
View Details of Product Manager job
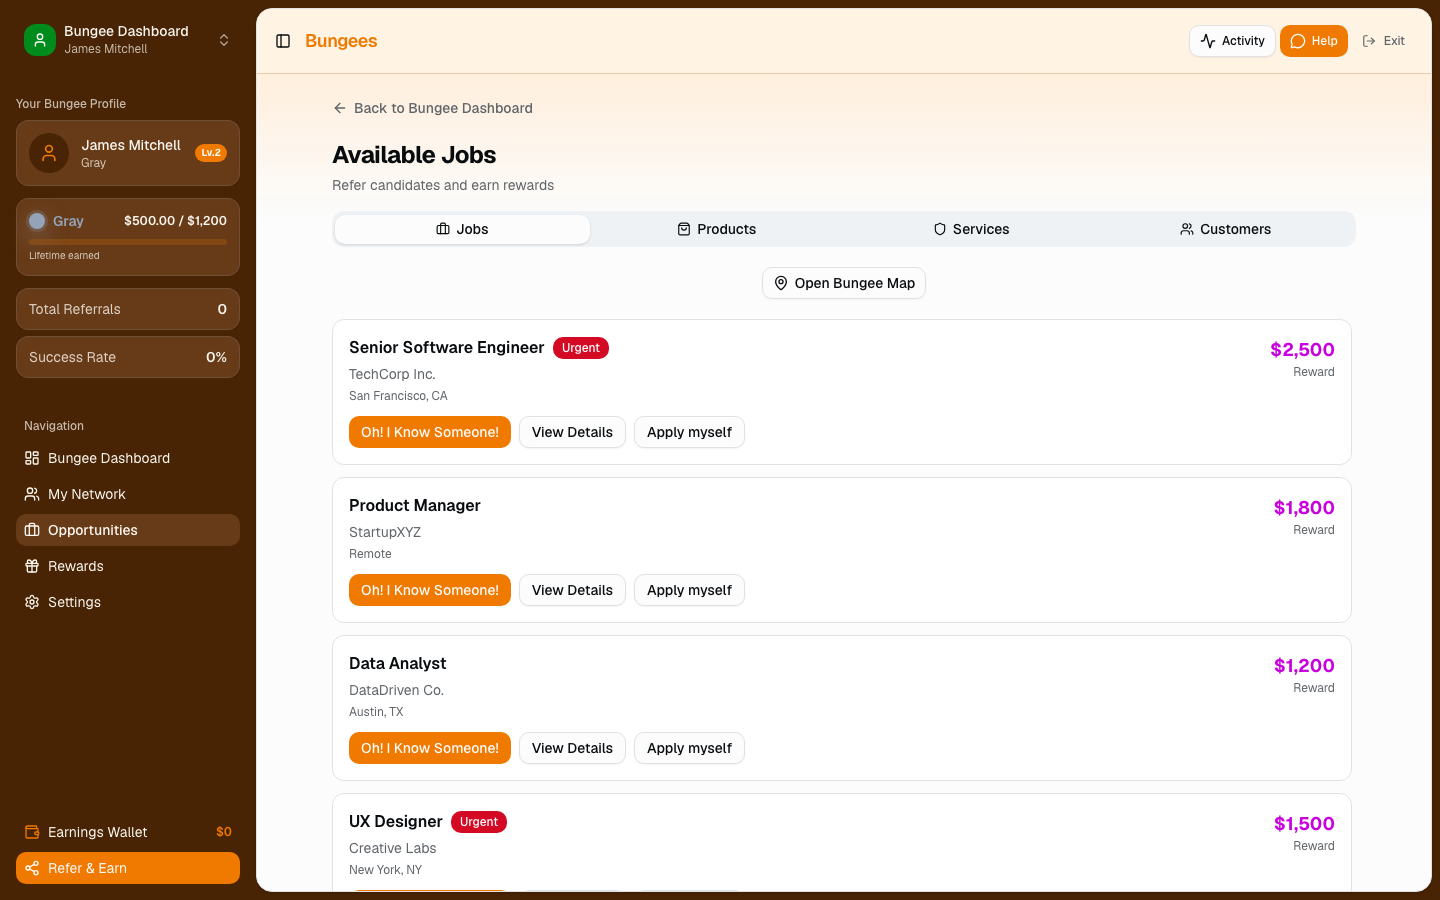pyautogui.click(x=572, y=590)
